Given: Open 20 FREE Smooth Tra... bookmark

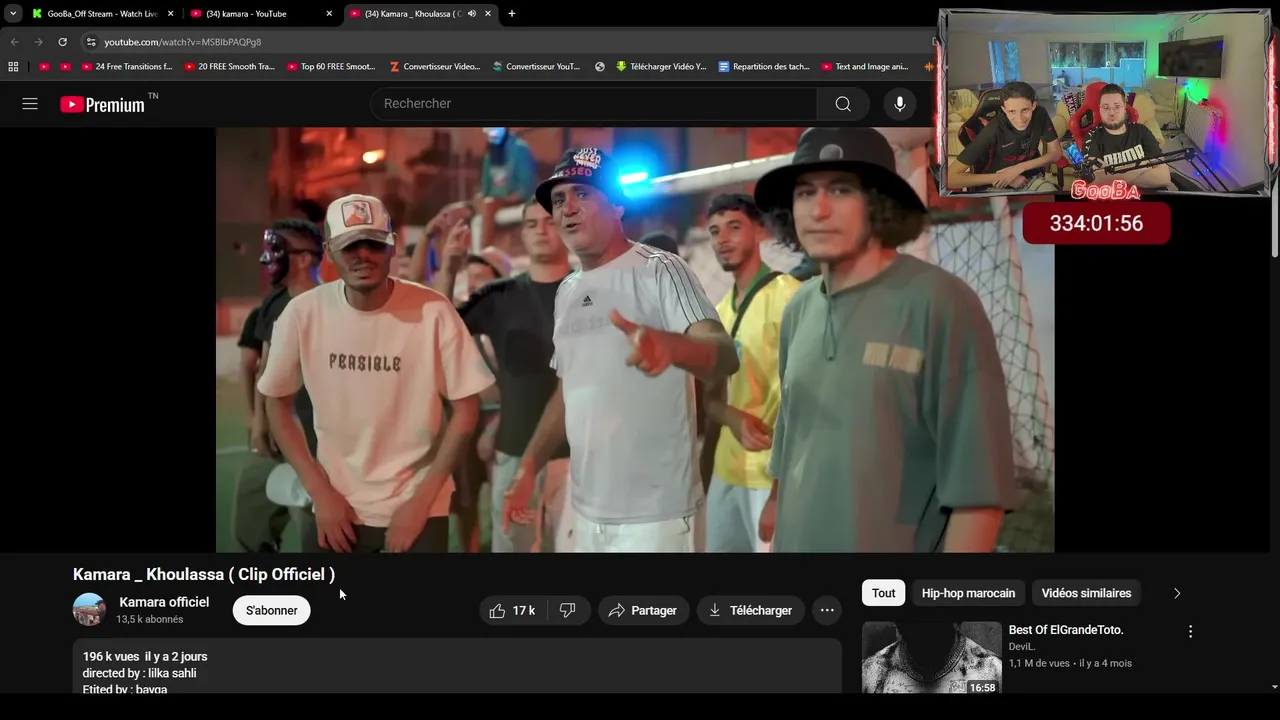Looking at the screenshot, I should tap(229, 67).
